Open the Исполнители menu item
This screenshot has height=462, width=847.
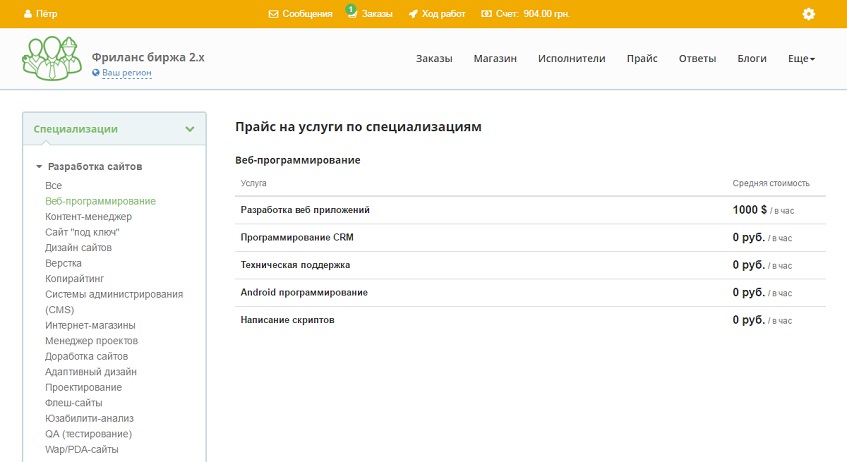click(572, 58)
